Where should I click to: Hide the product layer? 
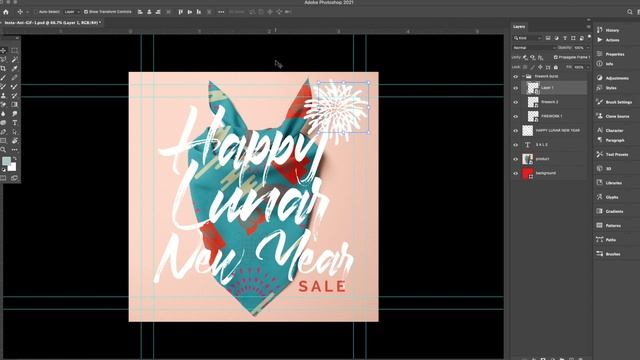click(516, 159)
